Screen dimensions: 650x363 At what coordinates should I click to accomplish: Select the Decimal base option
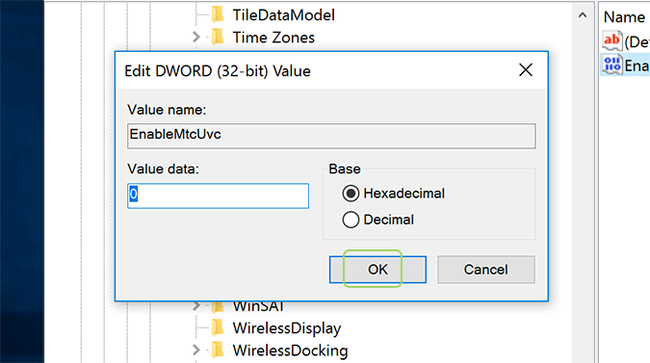351,220
